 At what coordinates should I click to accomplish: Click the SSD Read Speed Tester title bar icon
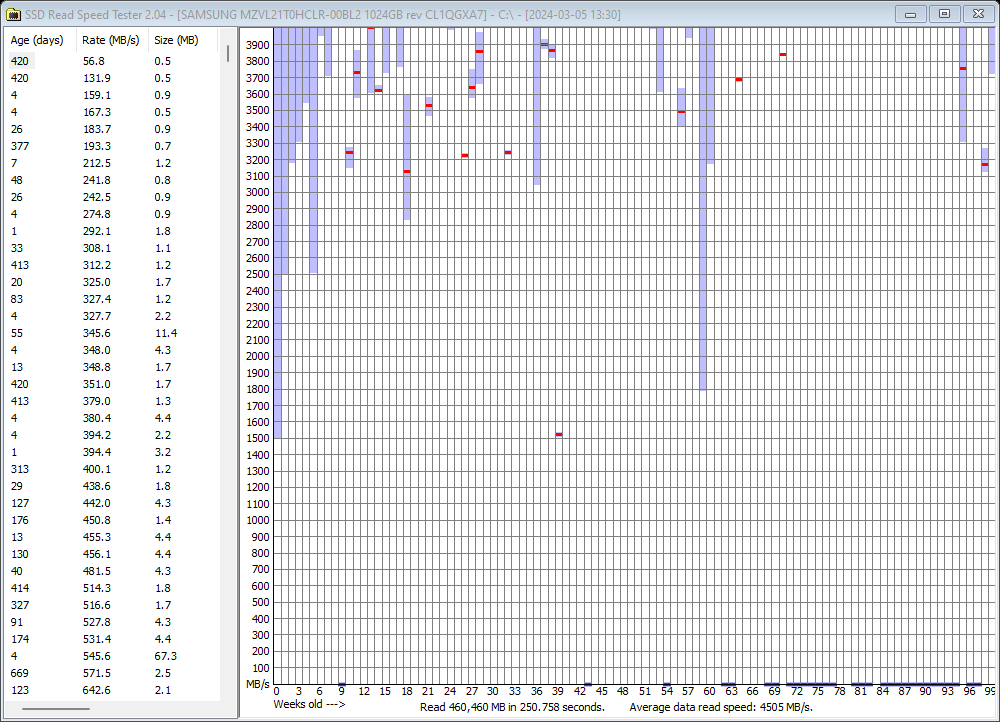click(13, 14)
